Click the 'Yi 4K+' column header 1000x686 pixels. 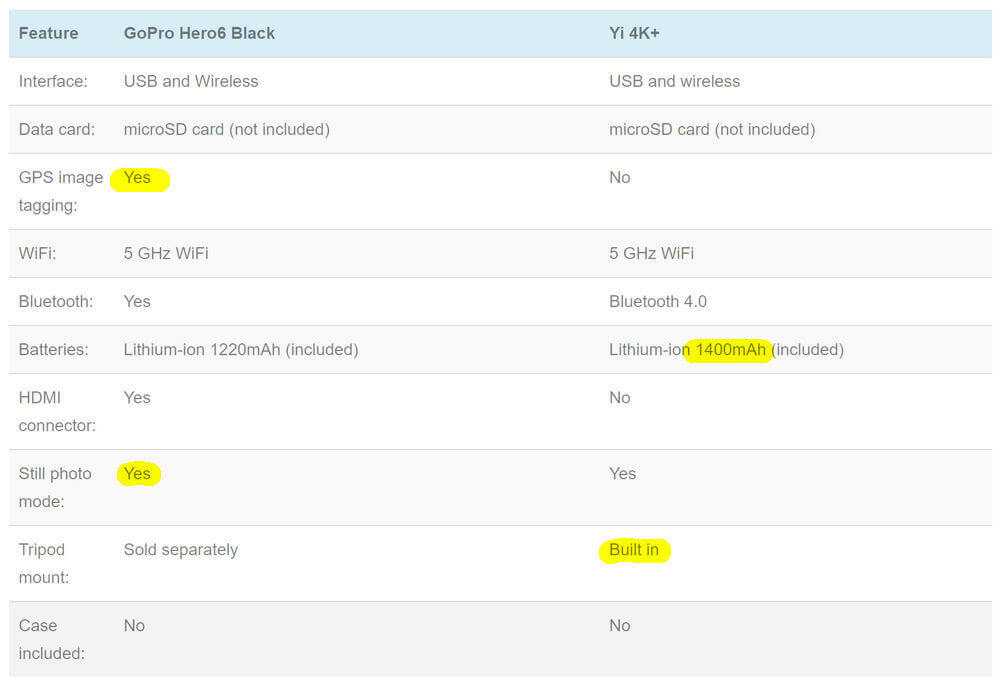[x=634, y=33]
